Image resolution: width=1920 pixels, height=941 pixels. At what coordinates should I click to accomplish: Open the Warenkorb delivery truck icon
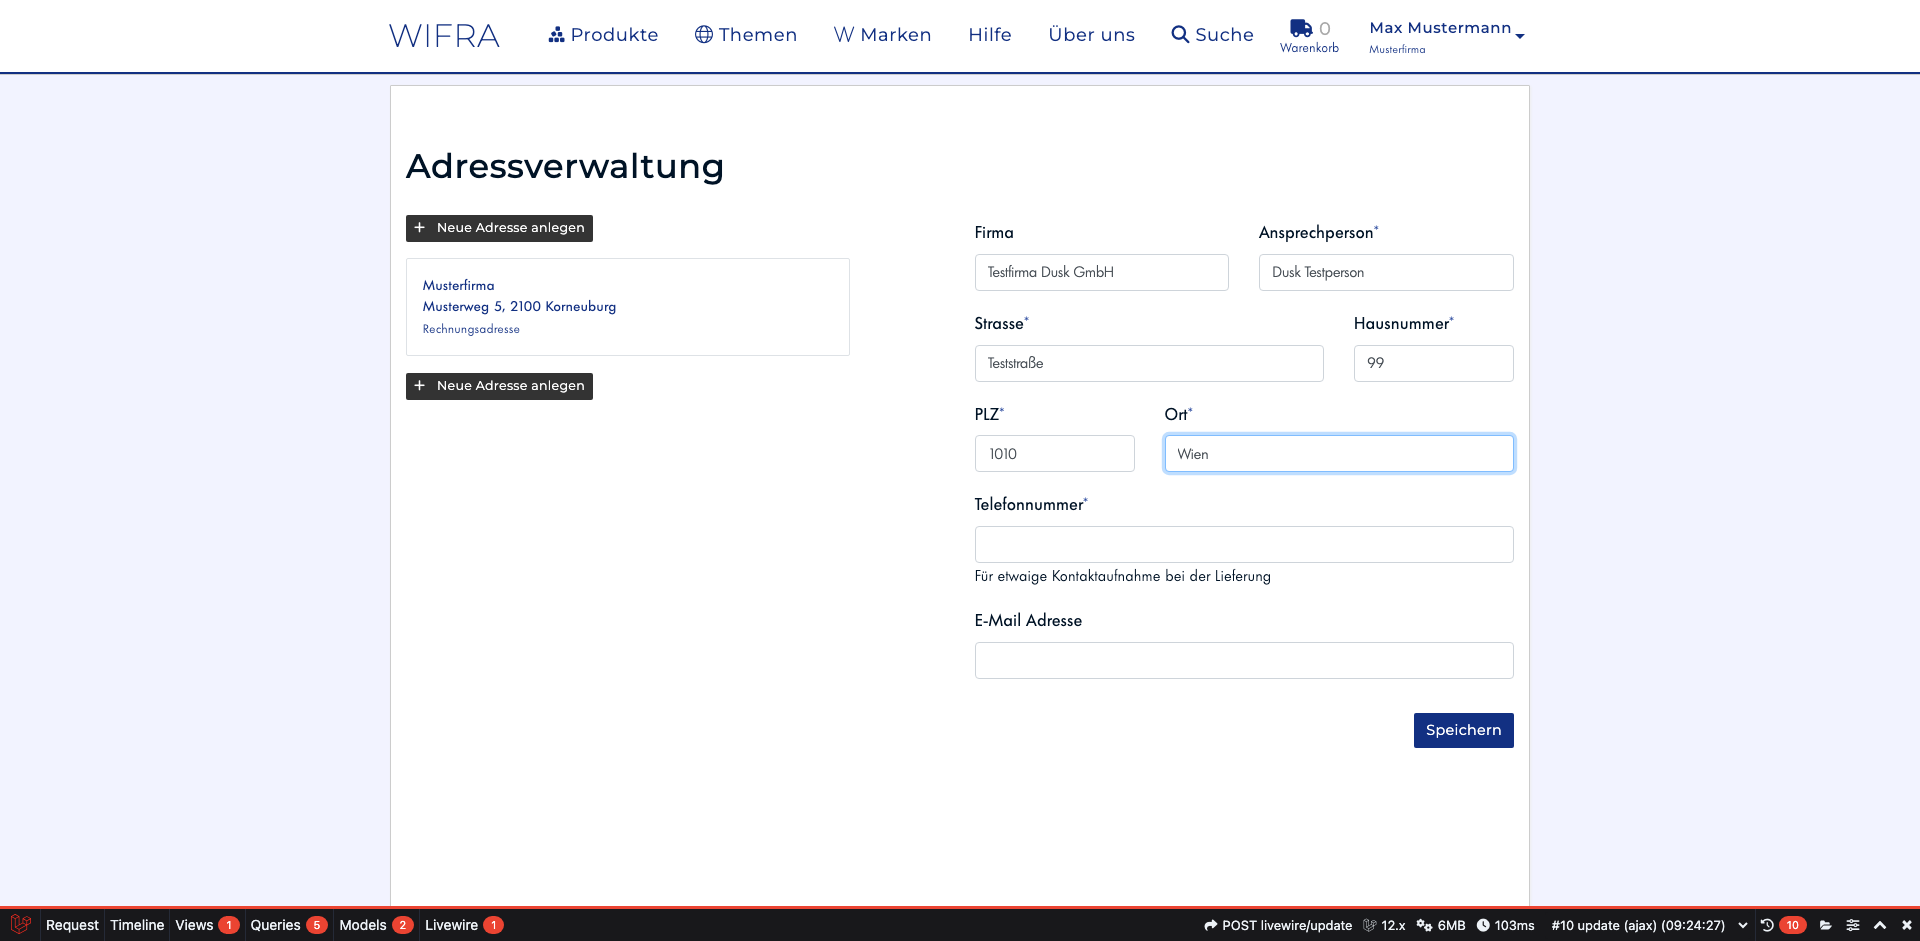pyautogui.click(x=1300, y=27)
